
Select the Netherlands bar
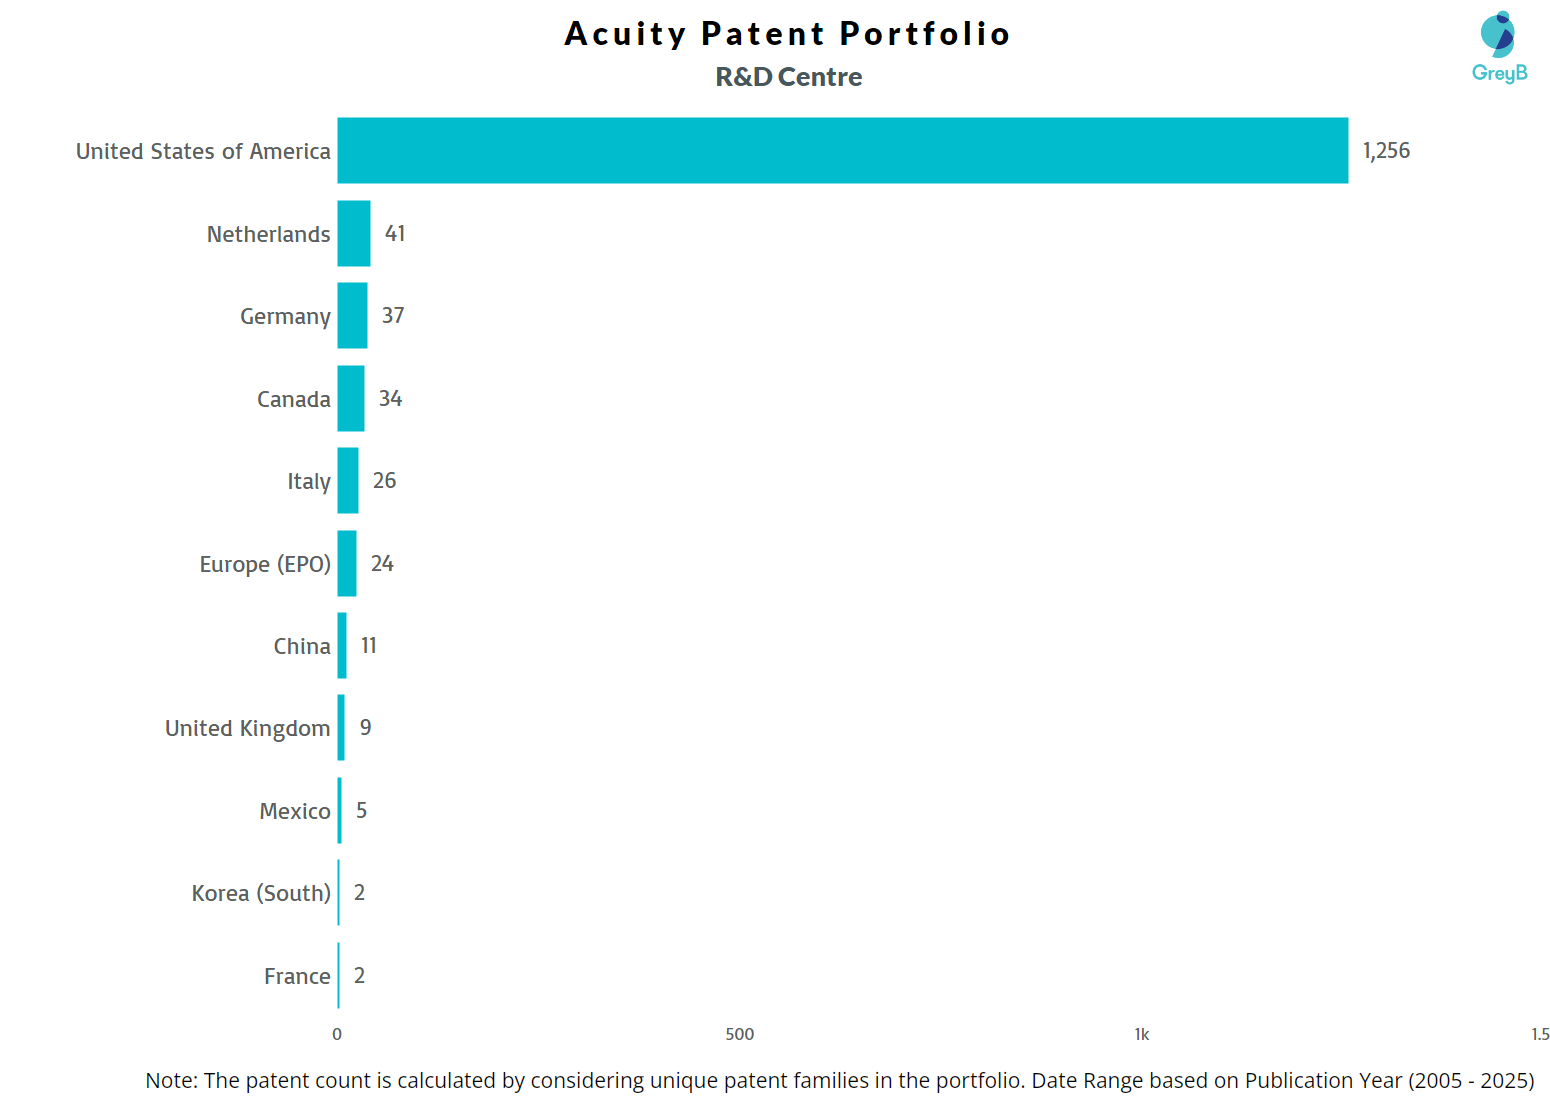click(354, 233)
